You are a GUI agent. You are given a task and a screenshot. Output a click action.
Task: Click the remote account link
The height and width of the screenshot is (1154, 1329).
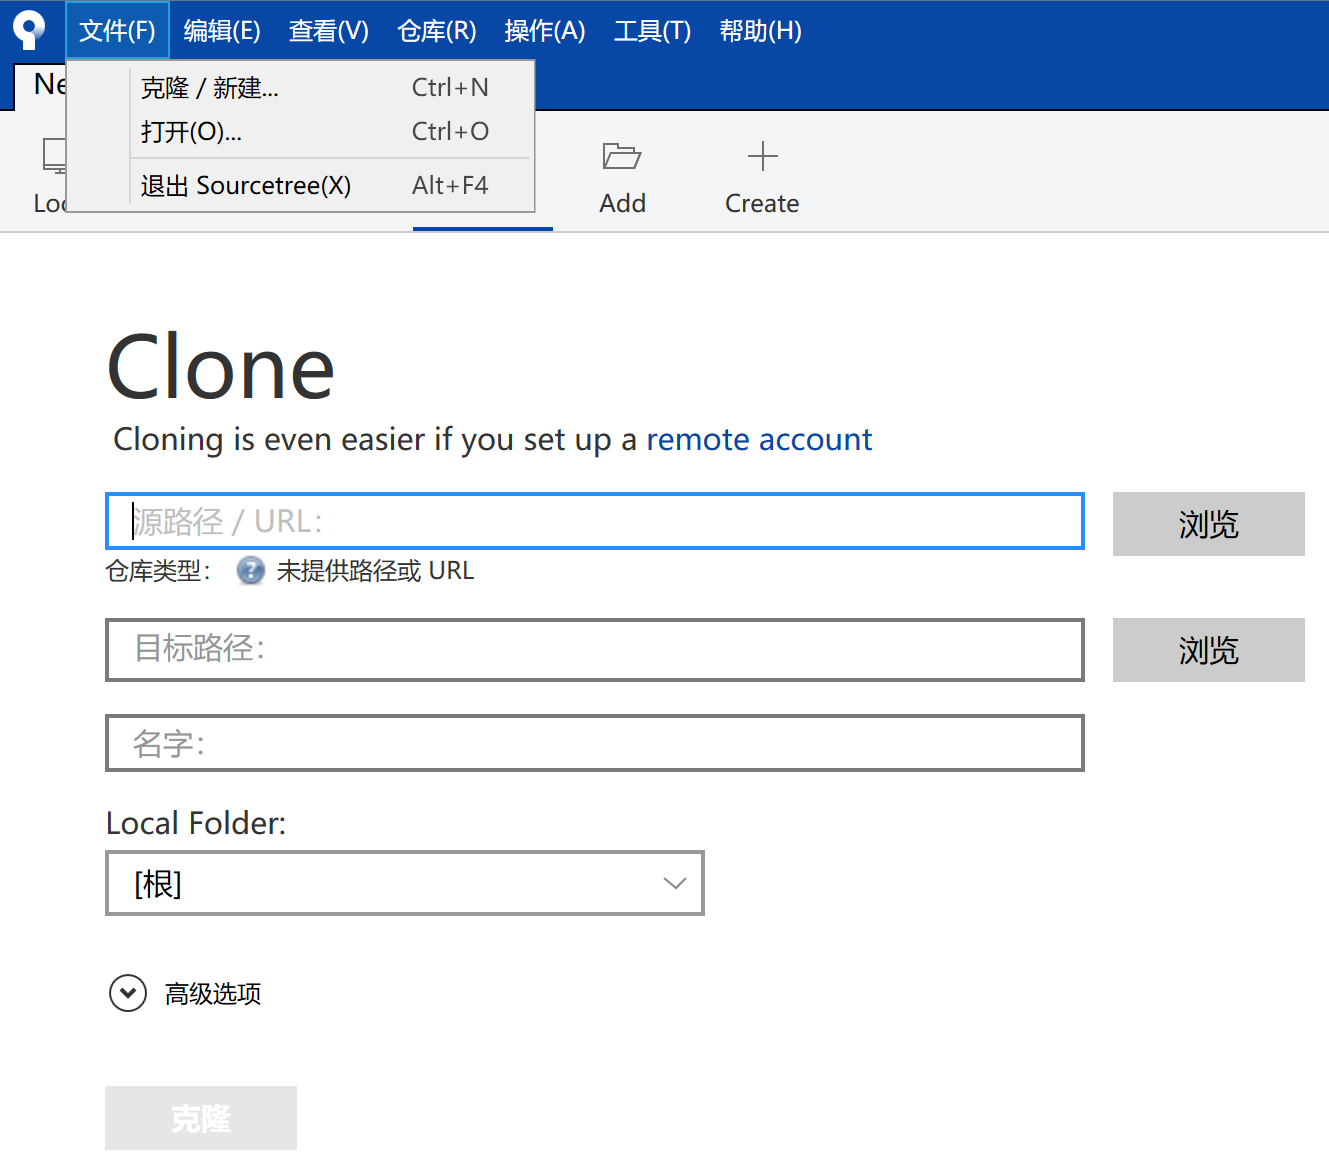[759, 440]
